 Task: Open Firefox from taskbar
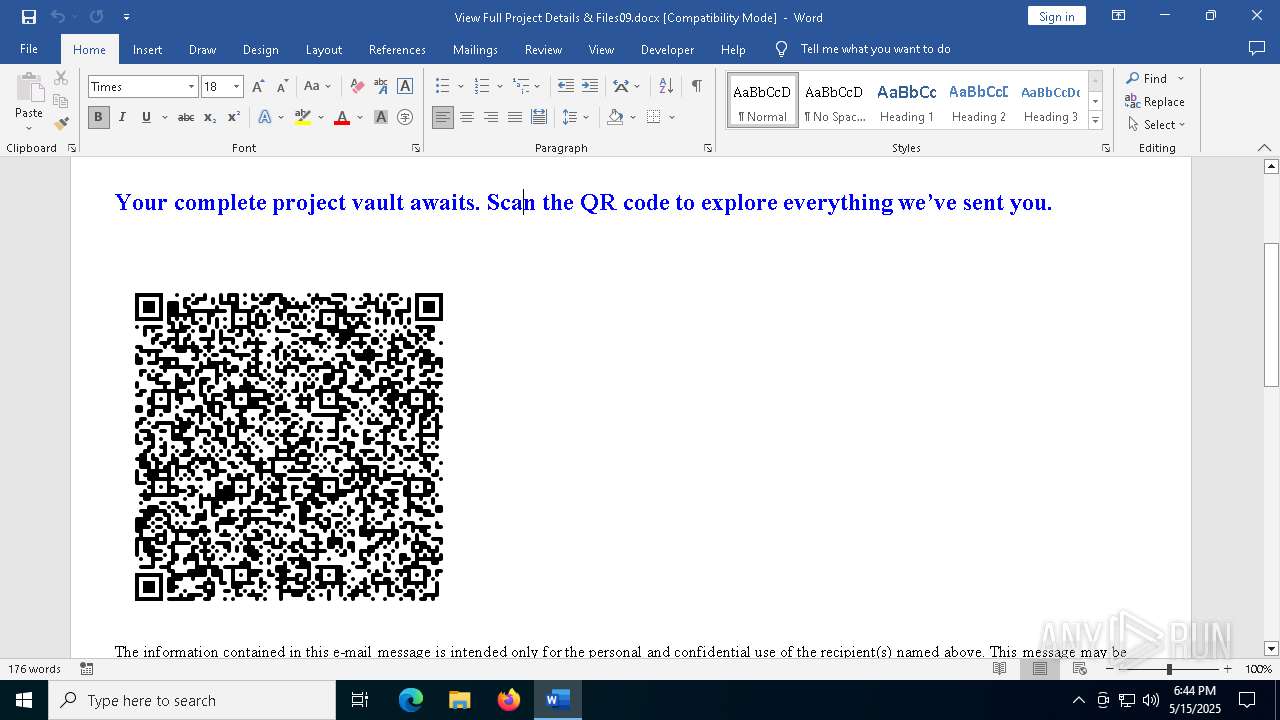pos(509,700)
